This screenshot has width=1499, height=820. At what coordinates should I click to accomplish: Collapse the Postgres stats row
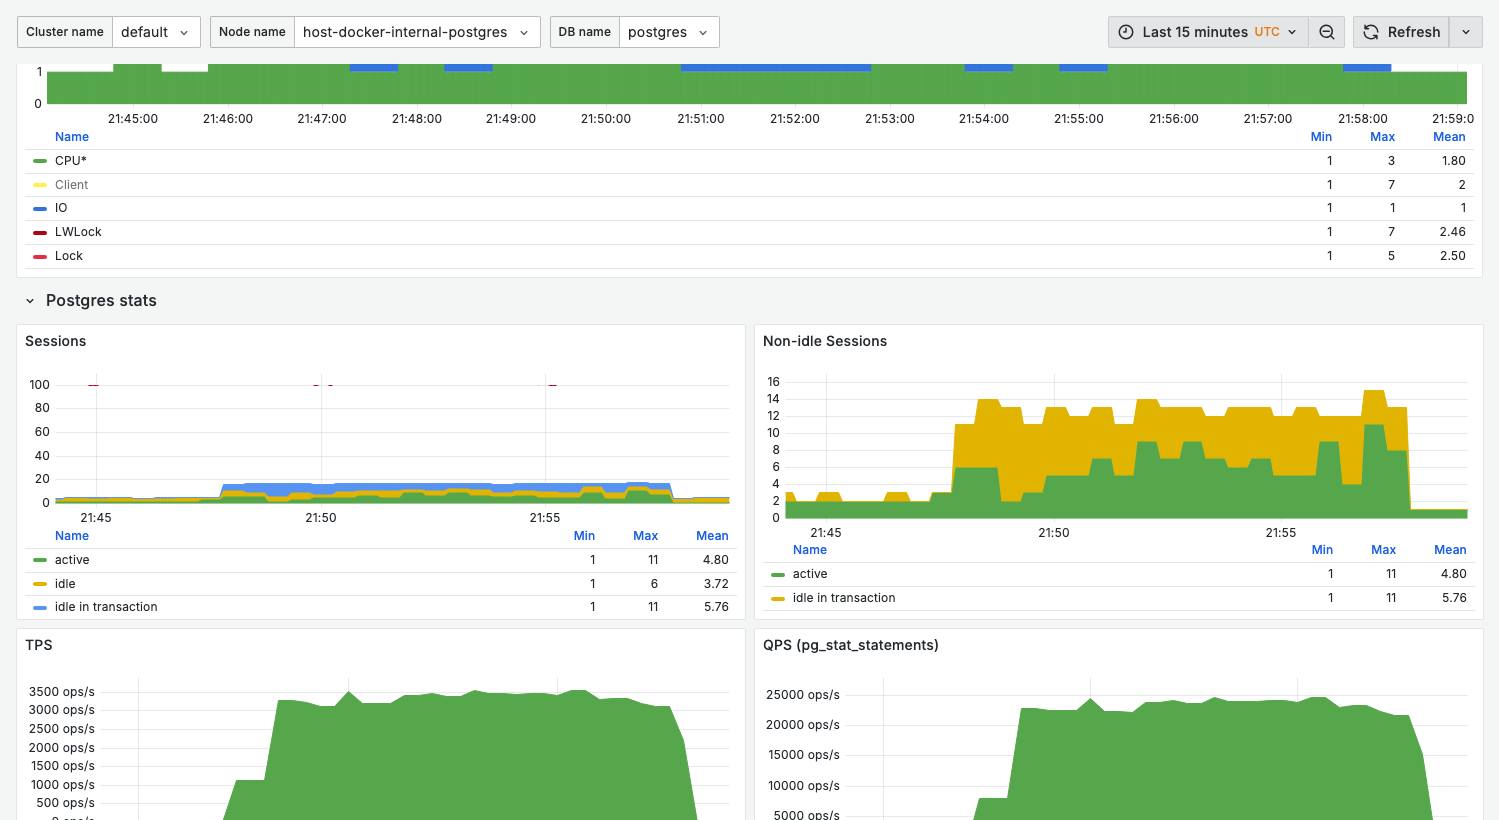click(x=30, y=301)
